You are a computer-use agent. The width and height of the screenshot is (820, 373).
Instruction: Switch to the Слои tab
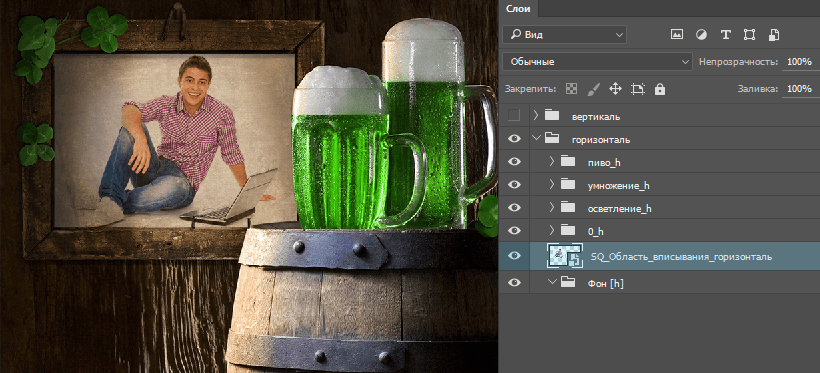tap(518, 8)
